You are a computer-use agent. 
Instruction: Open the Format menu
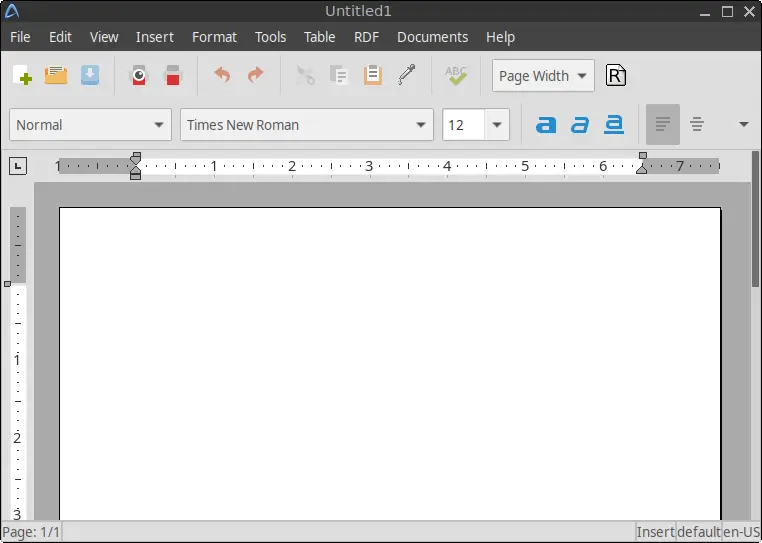214,37
